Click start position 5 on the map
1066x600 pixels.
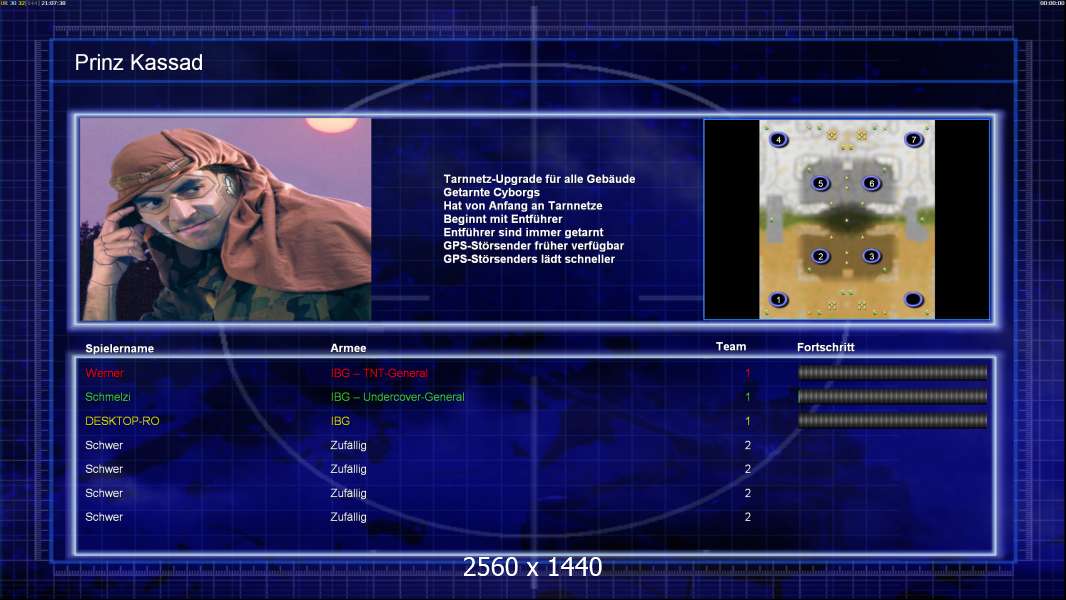click(x=821, y=183)
